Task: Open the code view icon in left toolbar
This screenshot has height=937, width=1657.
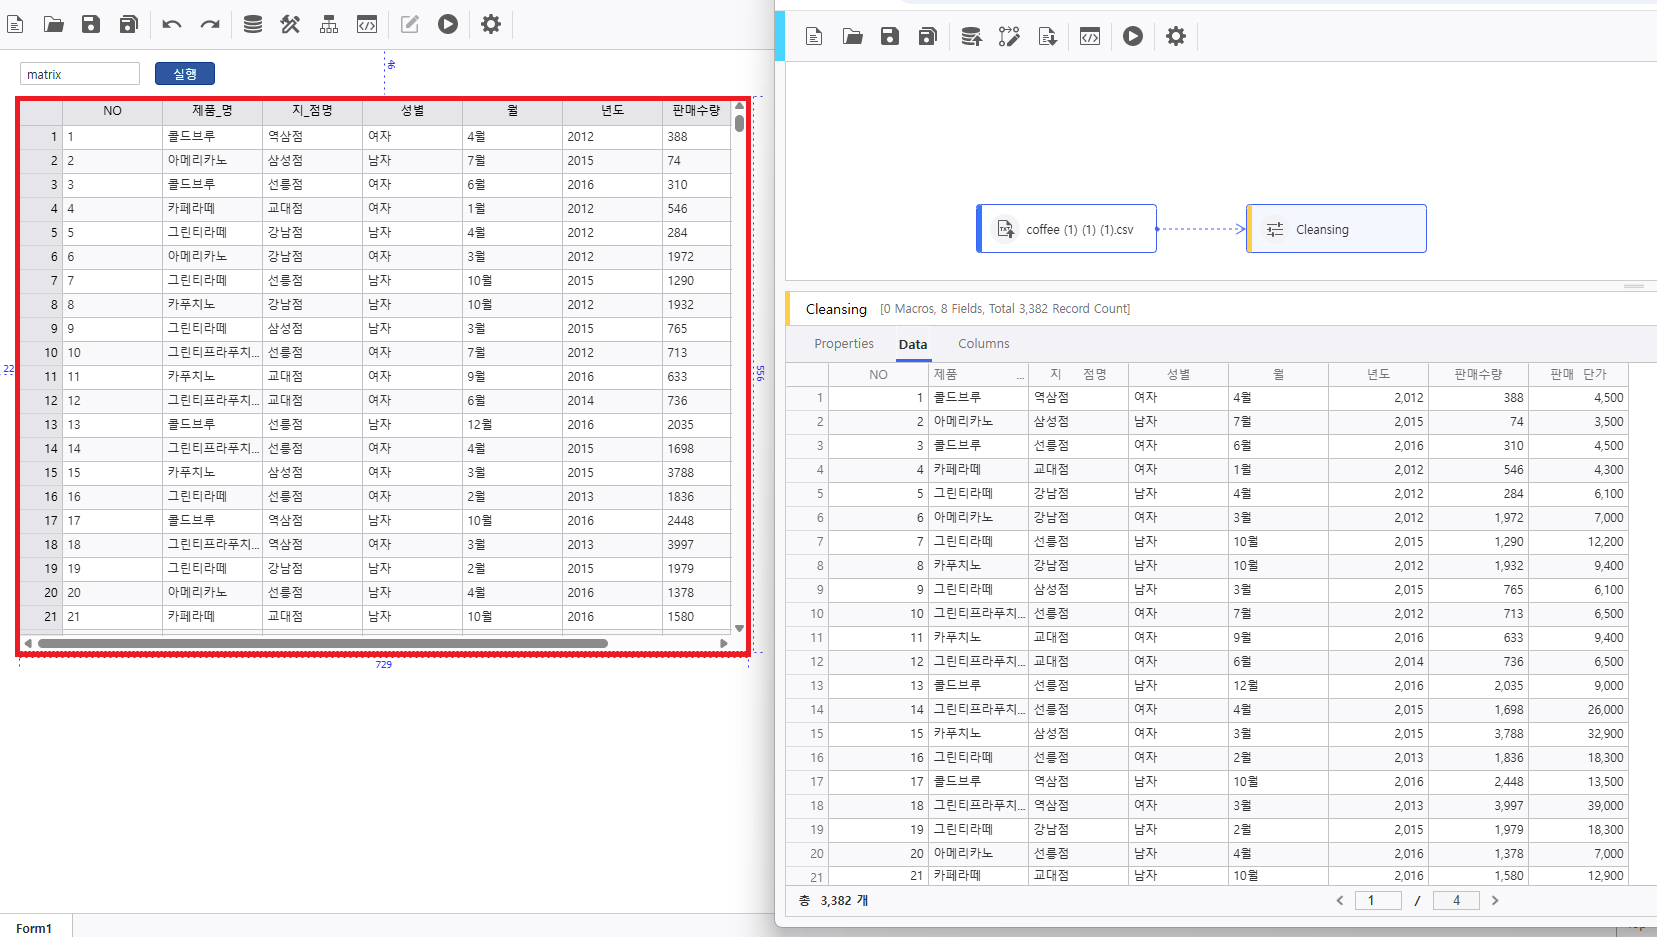Action: click(x=367, y=24)
